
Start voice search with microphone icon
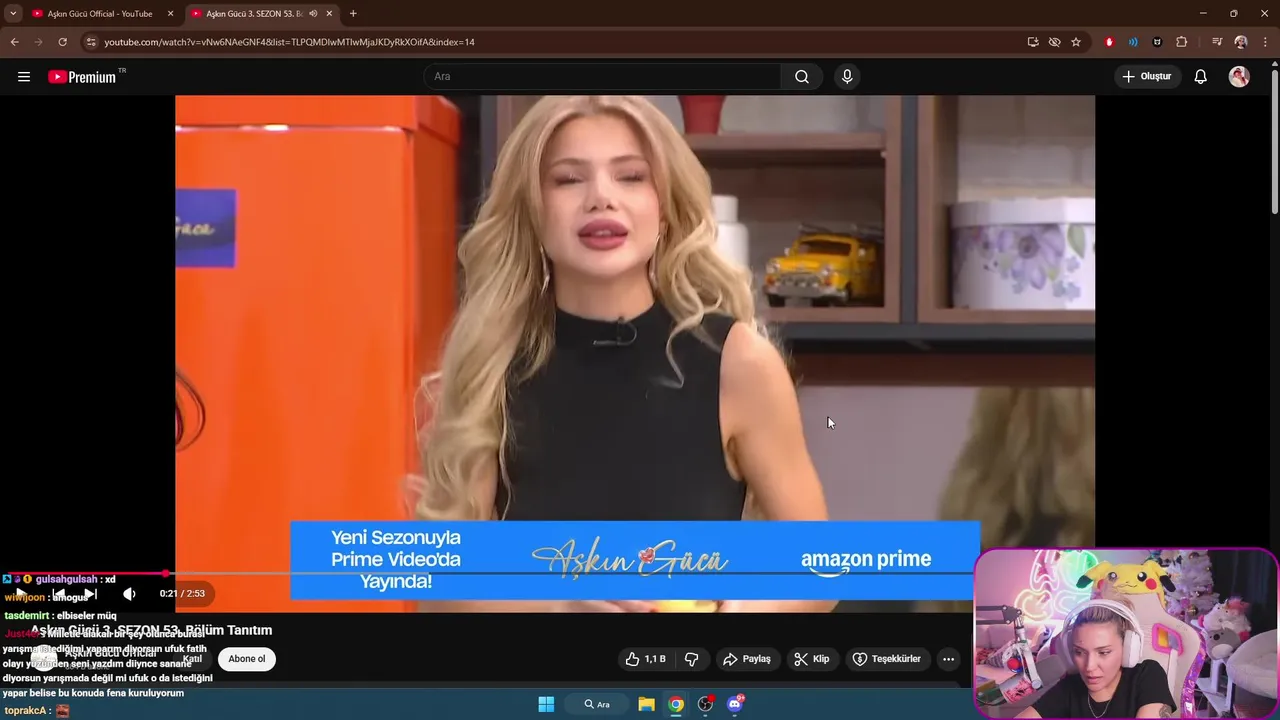pos(847,77)
